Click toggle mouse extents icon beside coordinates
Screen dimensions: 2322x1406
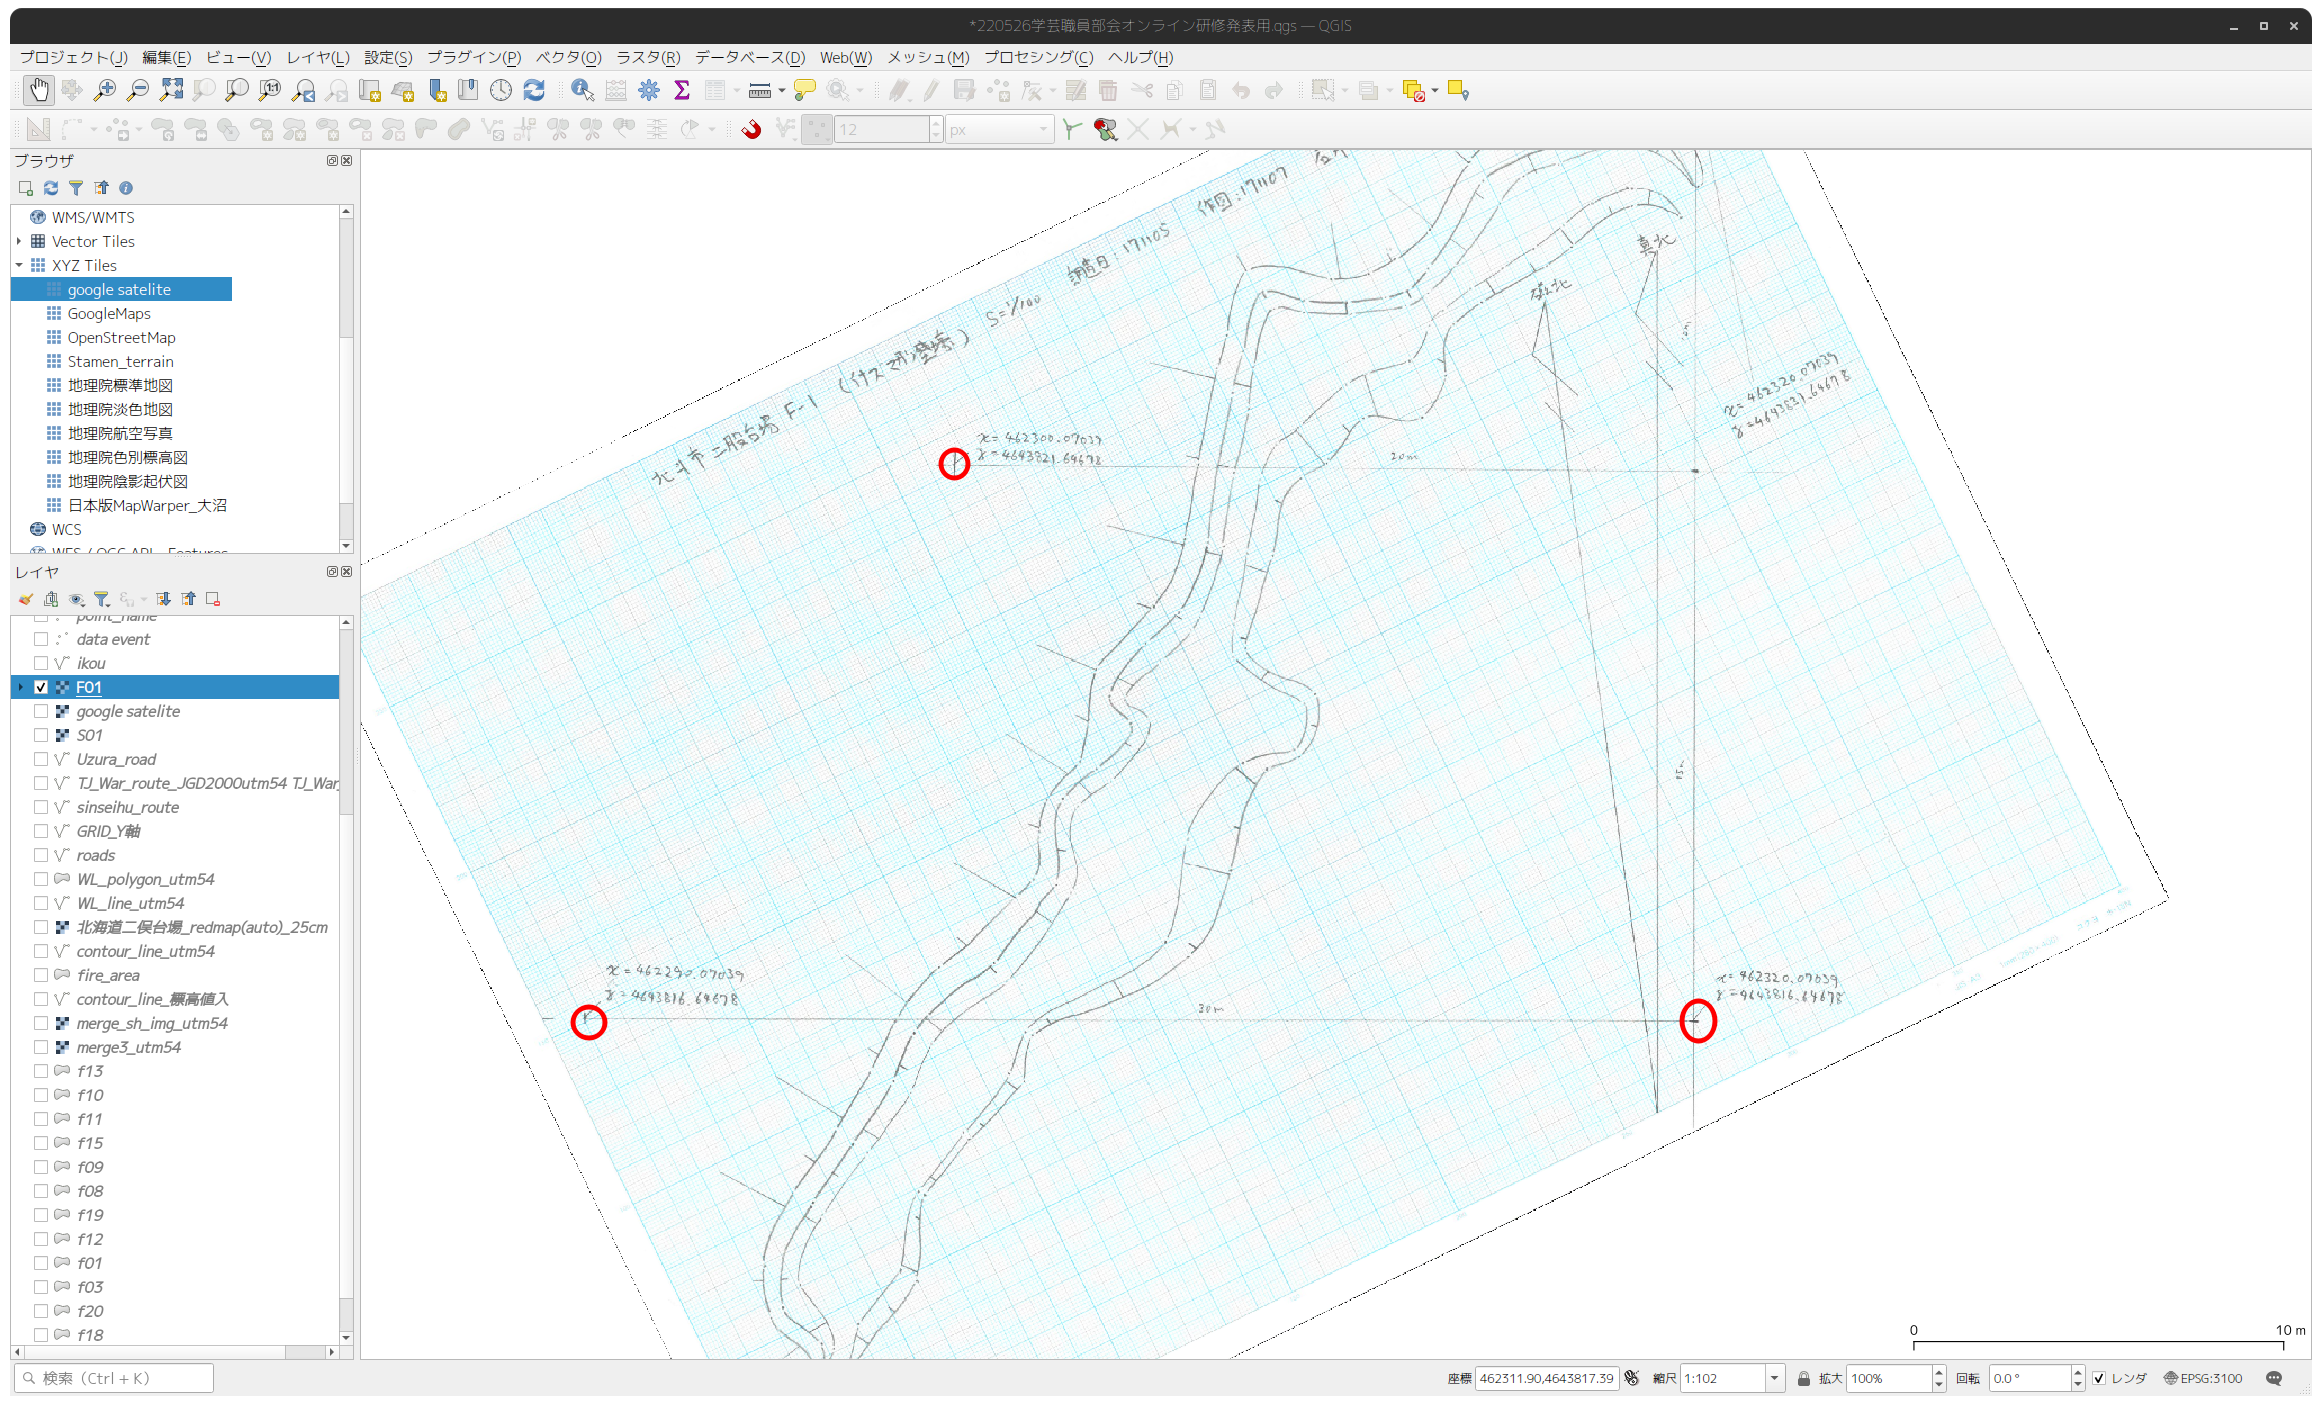(x=1632, y=1378)
